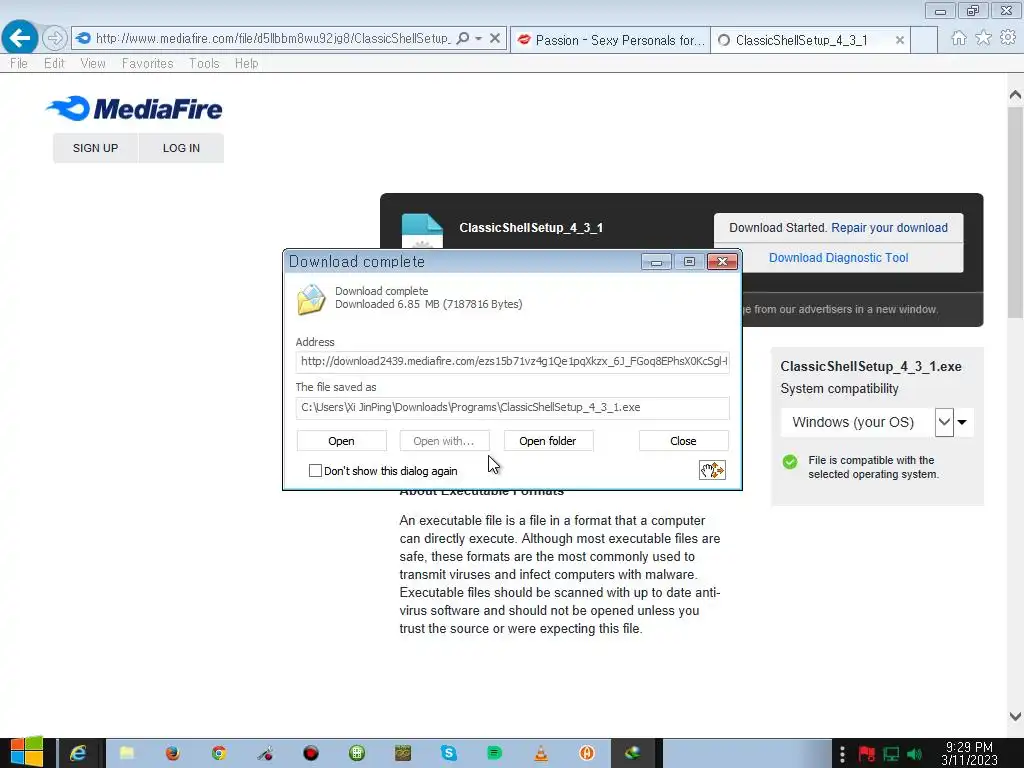Open Internet Explorer from taskbar
Image resolution: width=1024 pixels, height=768 pixels.
(79, 754)
